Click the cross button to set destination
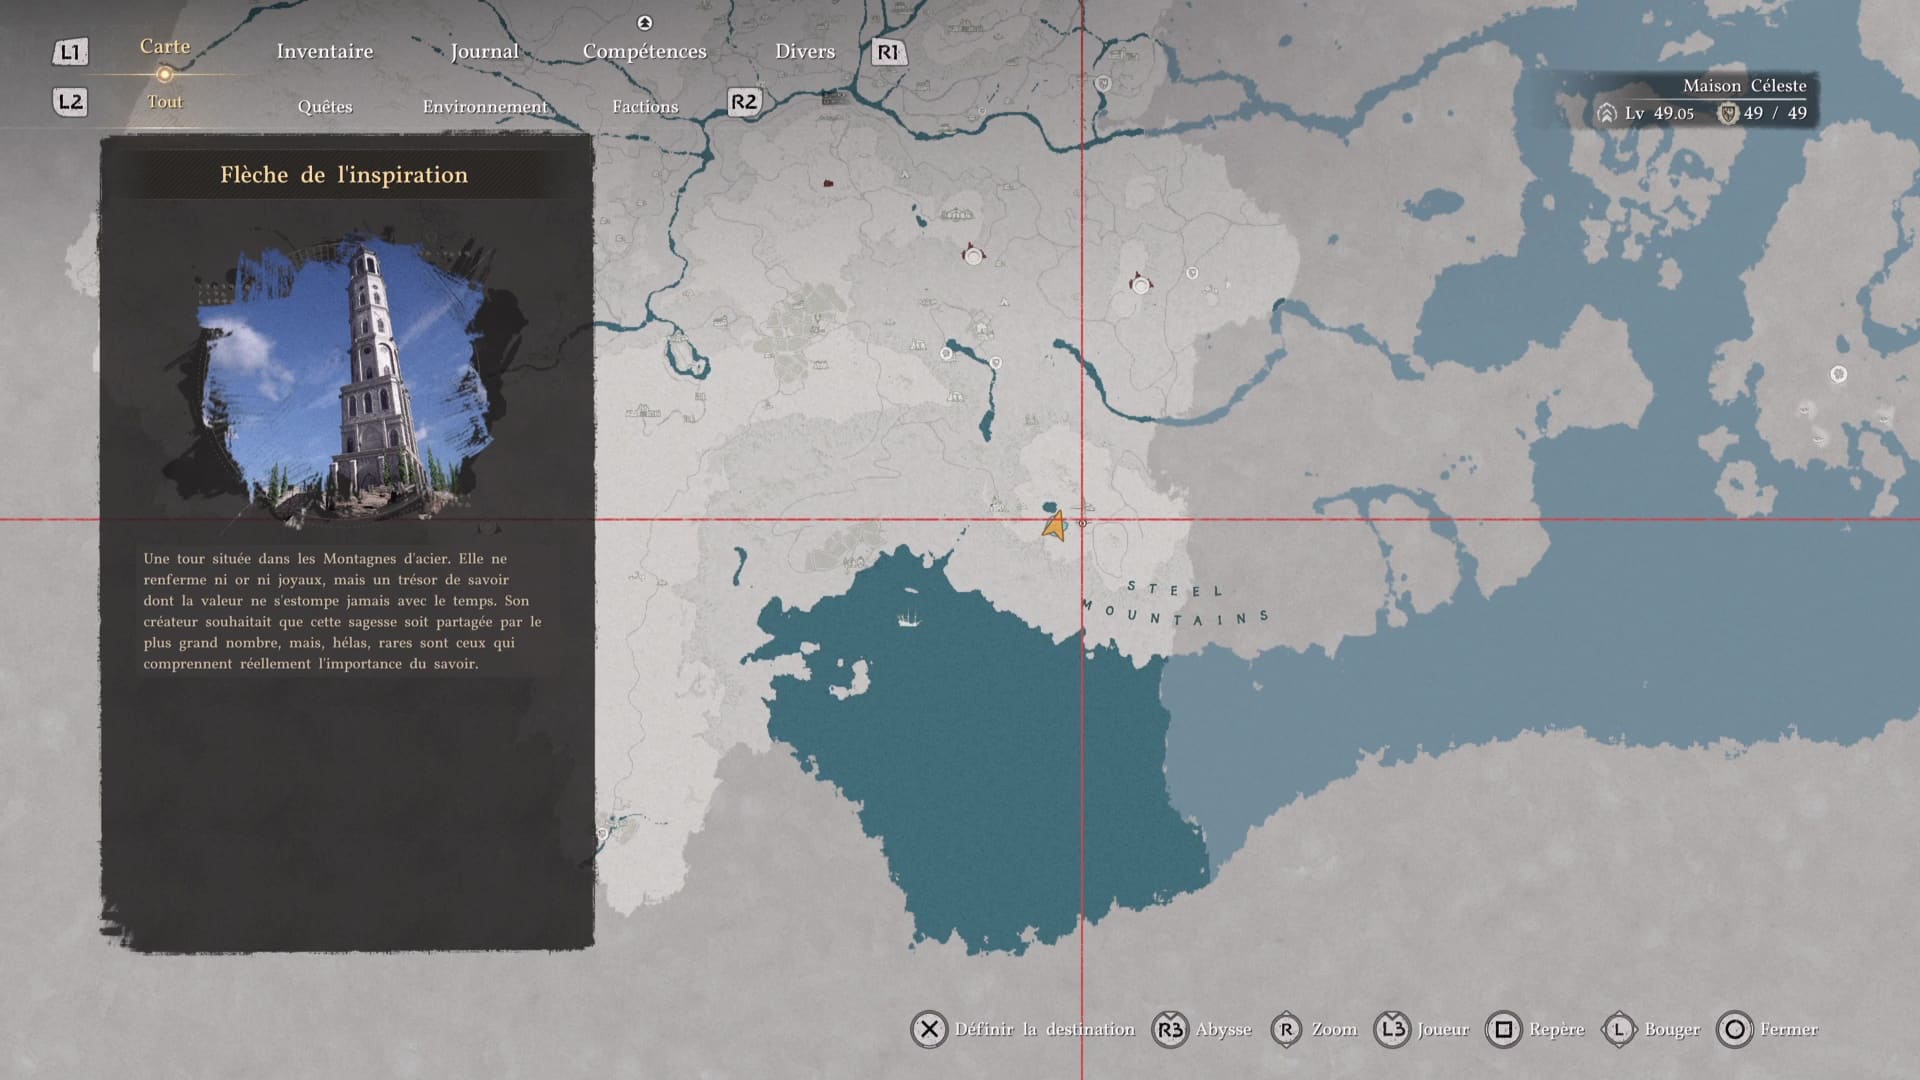This screenshot has width=1920, height=1080. coord(929,1029)
